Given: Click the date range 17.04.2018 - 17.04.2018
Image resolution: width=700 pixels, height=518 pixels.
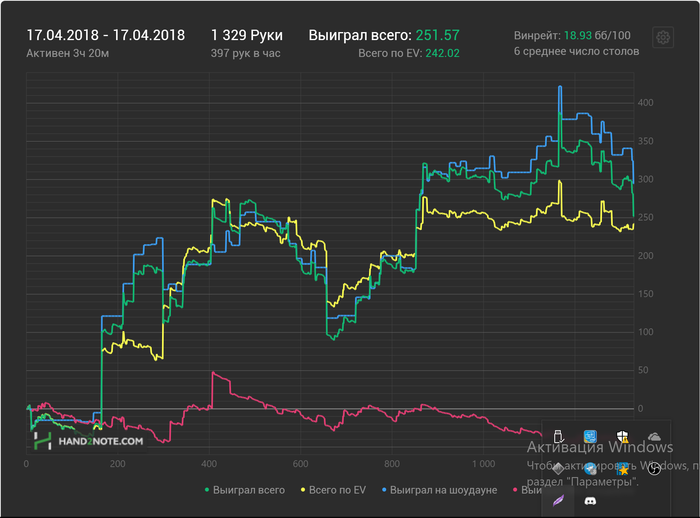Looking at the screenshot, I should (106, 35).
